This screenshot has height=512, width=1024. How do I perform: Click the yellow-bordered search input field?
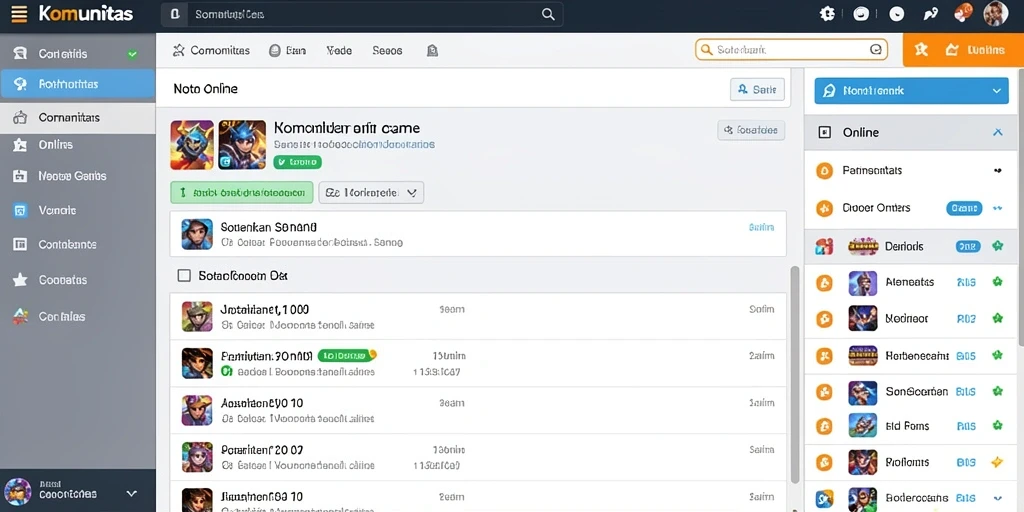pyautogui.click(x=792, y=50)
